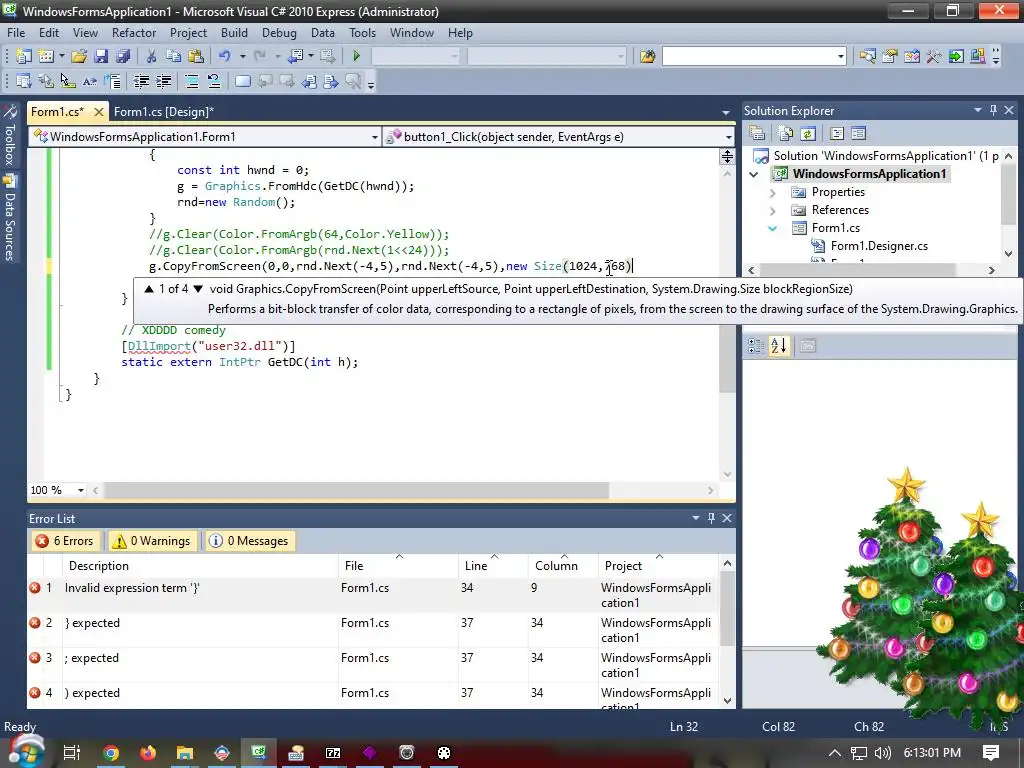
Task: Click the editor horizontal scrollbar thumb
Action: [357, 490]
